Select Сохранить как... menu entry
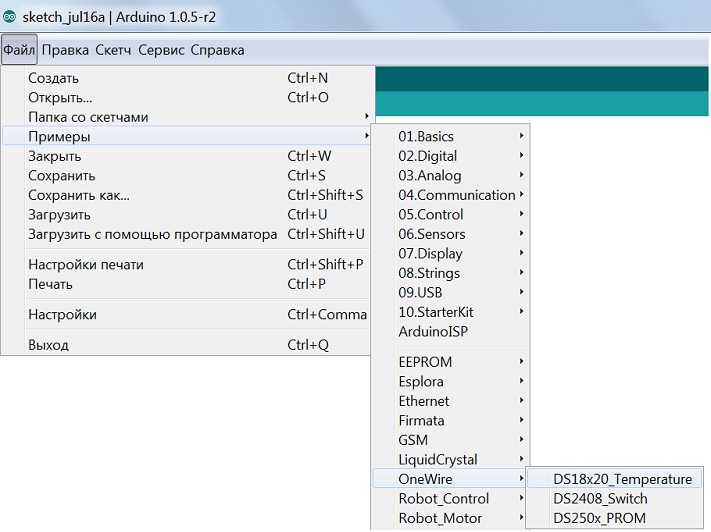The width and height of the screenshot is (711, 532). pyautogui.click(x=78, y=195)
